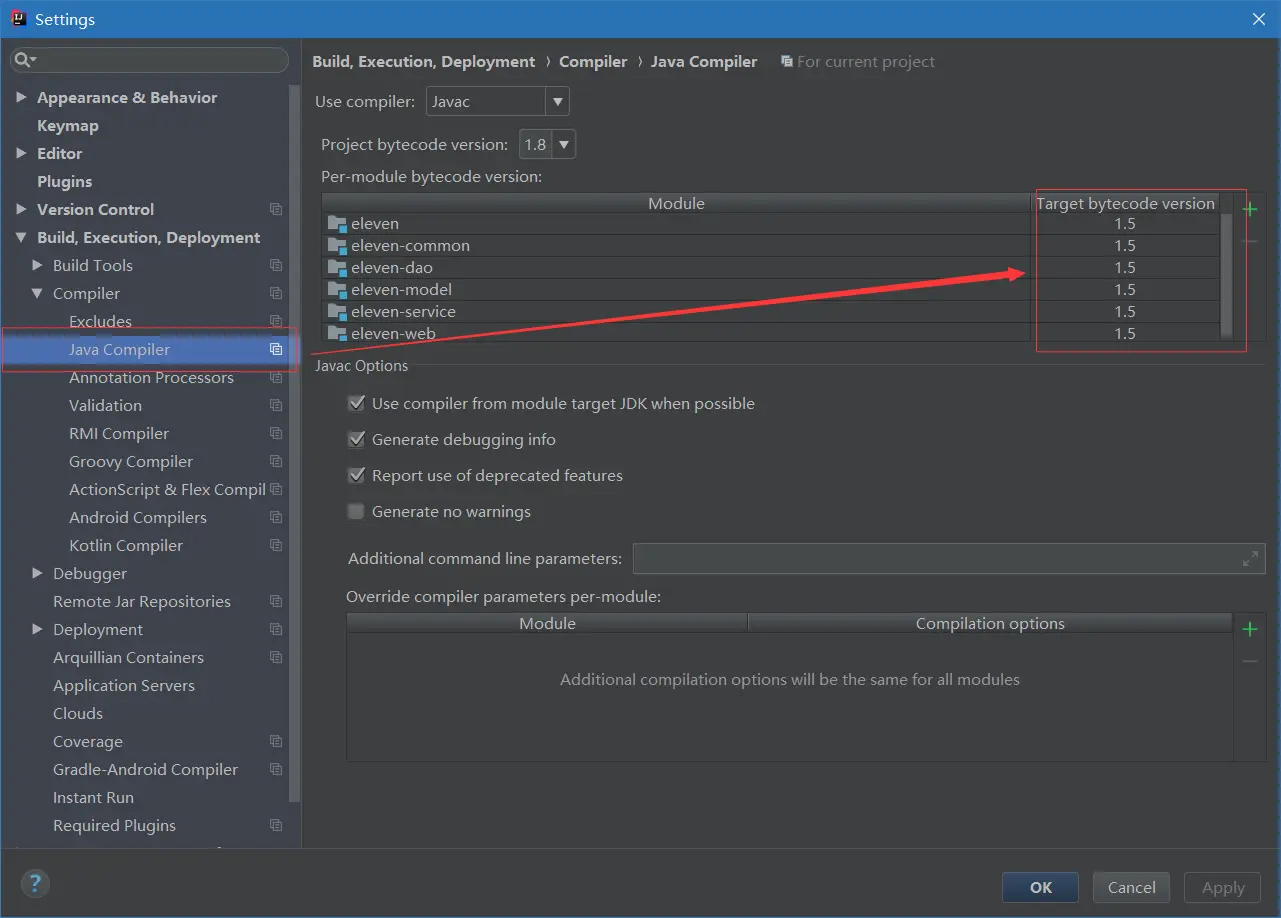Add an override compiler parameters module

point(1249,629)
